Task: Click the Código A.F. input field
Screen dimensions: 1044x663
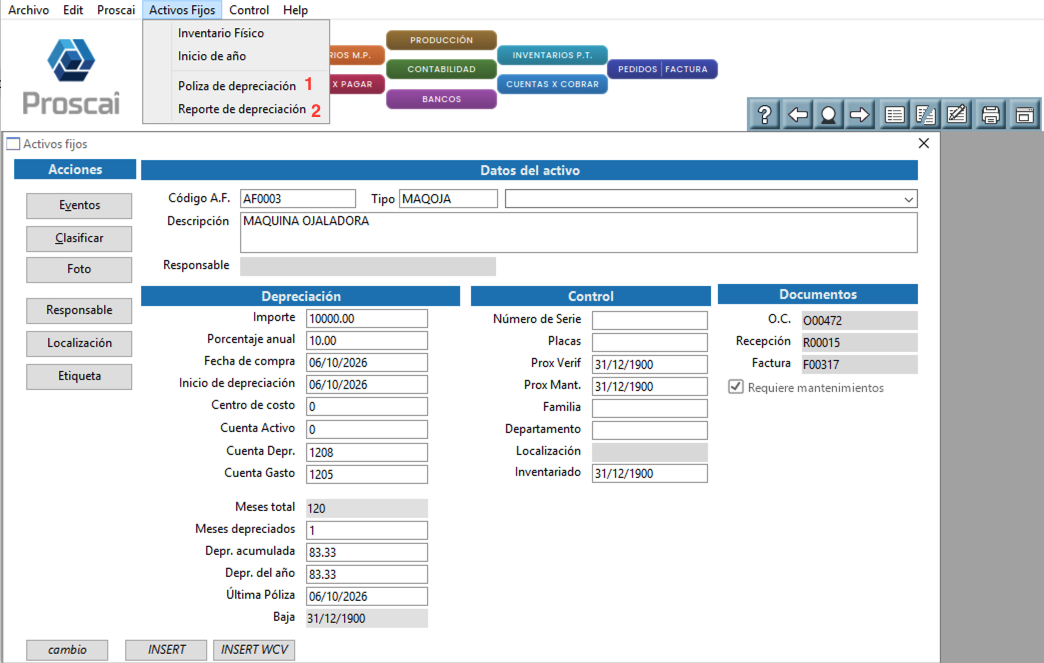Action: [298, 199]
